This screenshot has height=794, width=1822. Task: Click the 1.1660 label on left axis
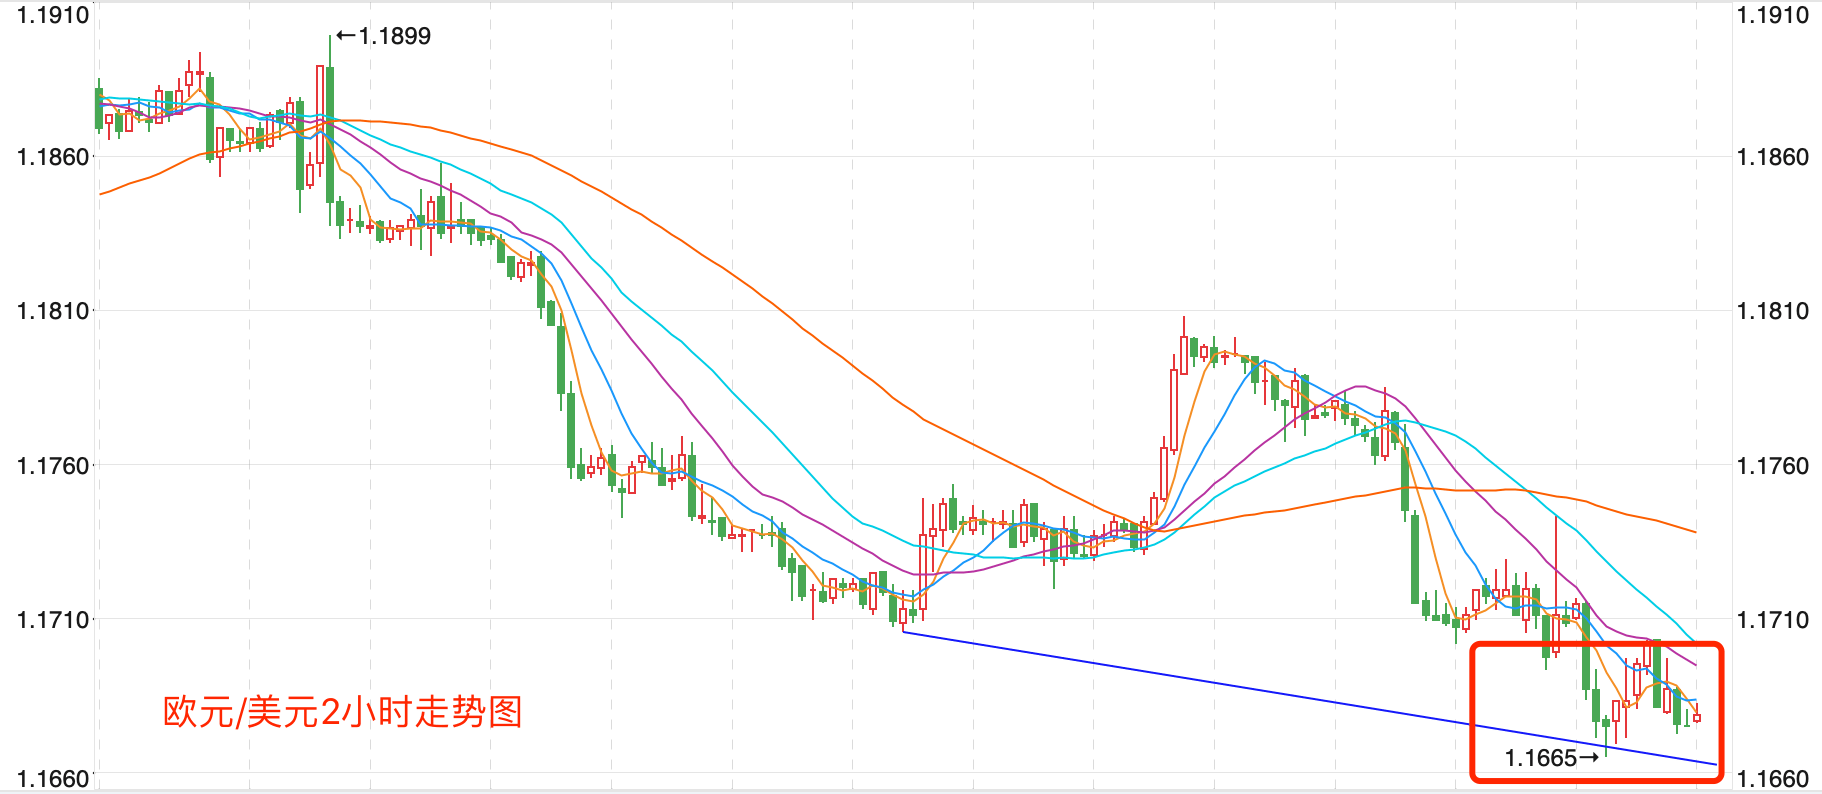(x=53, y=778)
